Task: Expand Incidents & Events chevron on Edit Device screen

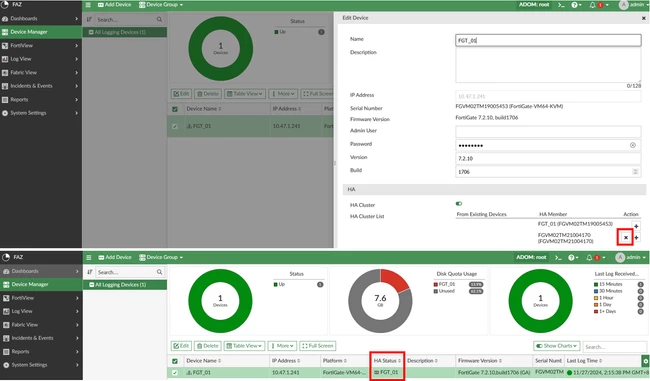Action: pyautogui.click(x=77, y=86)
